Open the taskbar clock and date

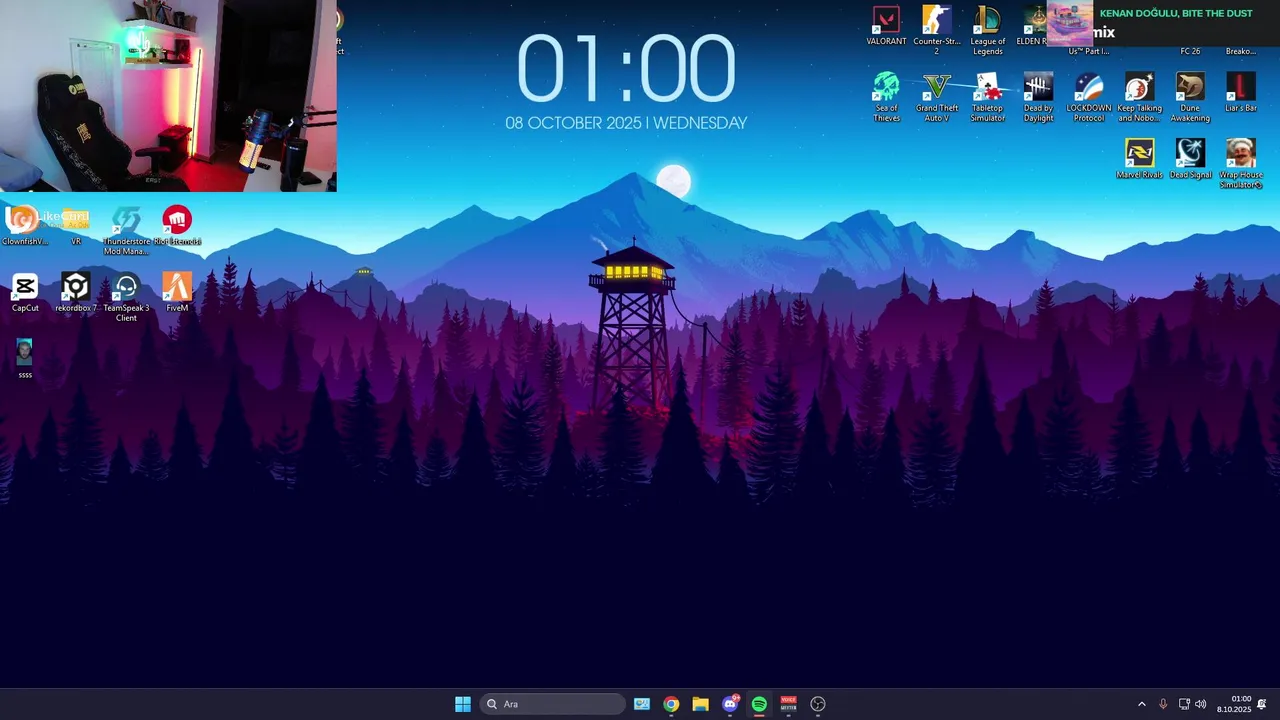[x=1234, y=704]
